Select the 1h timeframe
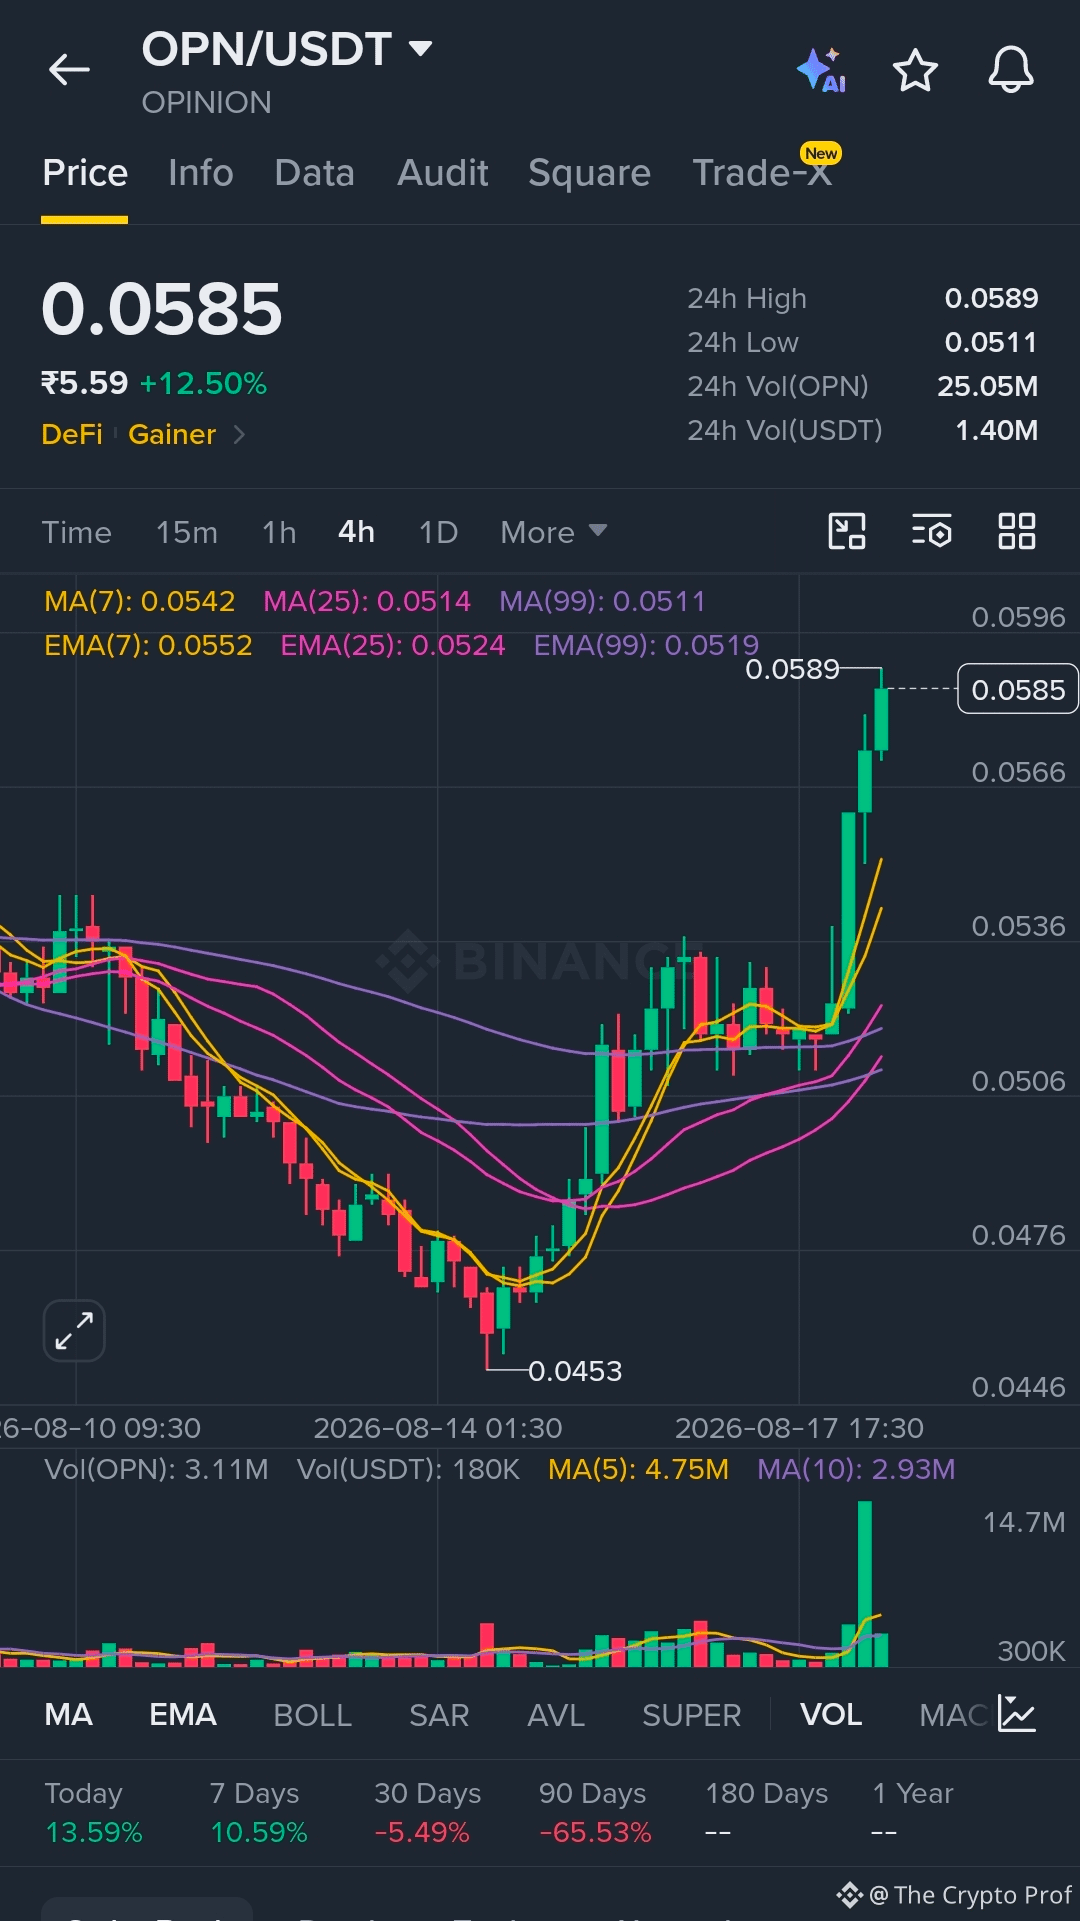Viewport: 1080px width, 1921px height. 279,532
